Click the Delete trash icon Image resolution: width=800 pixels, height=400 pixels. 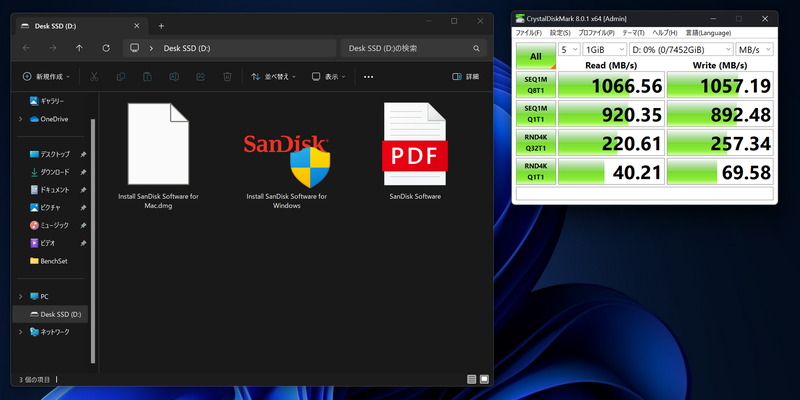(x=227, y=77)
